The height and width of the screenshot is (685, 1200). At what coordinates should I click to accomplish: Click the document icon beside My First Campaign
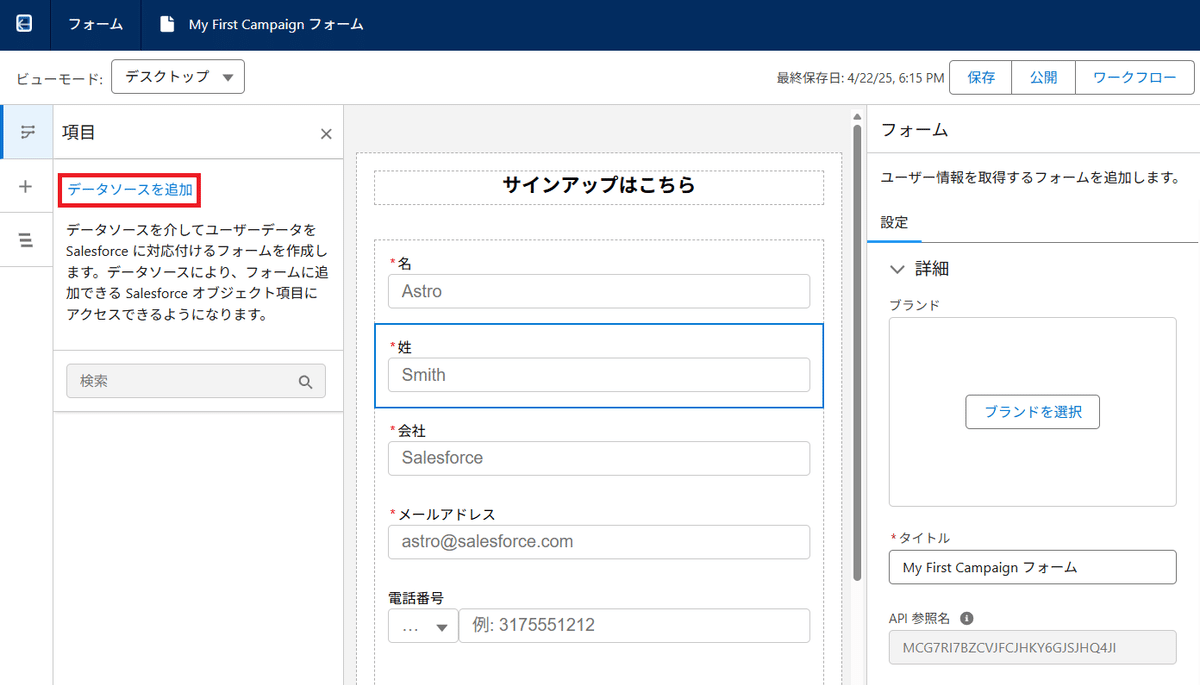pyautogui.click(x=168, y=24)
